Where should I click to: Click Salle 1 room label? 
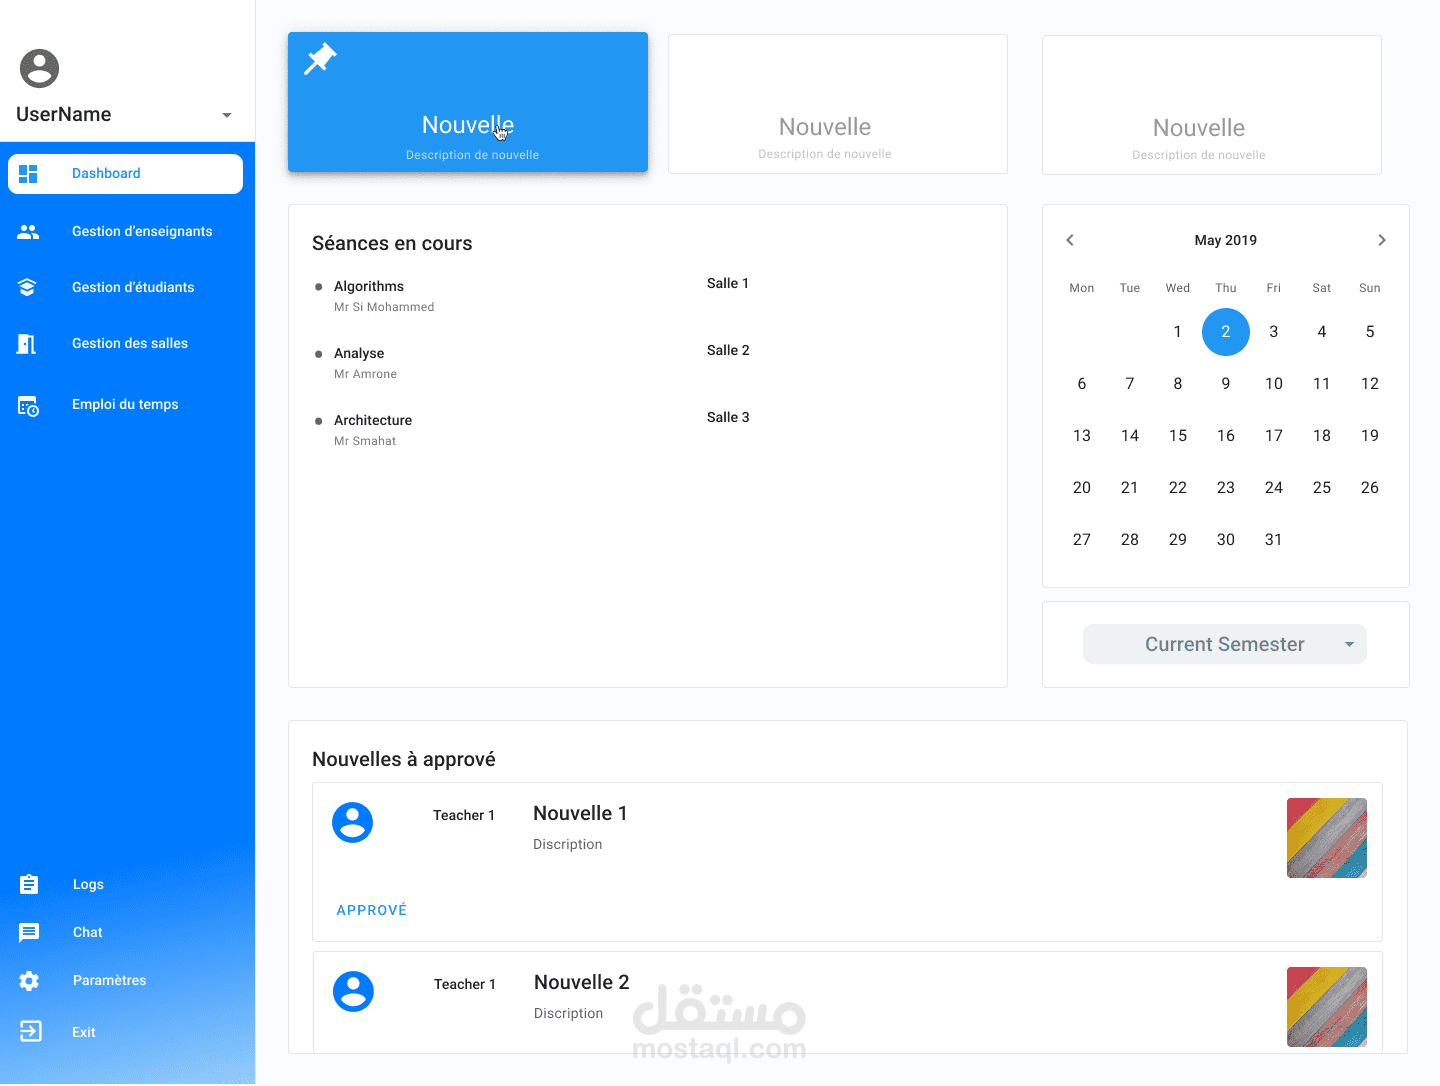(728, 284)
